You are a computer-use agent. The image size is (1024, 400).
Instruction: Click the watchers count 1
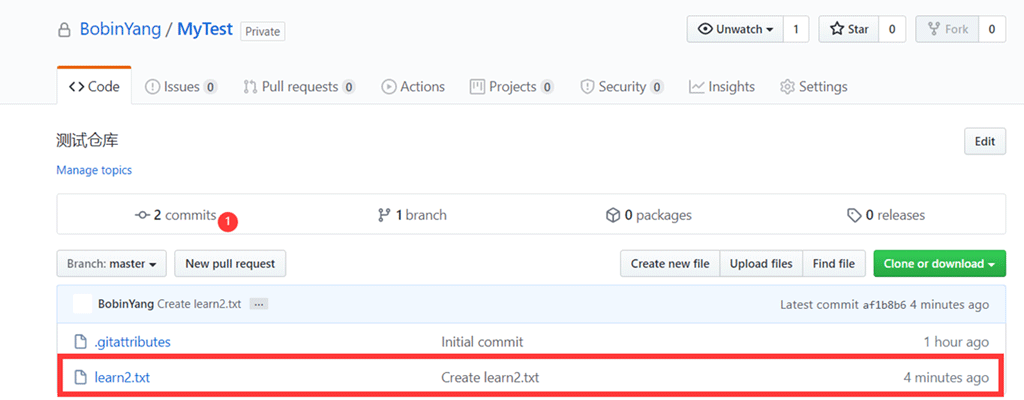[795, 29]
